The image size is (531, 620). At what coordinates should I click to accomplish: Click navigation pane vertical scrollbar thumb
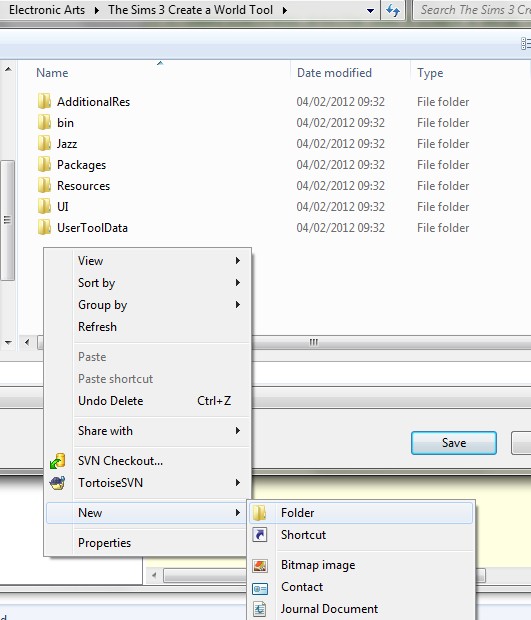click(x=8, y=220)
